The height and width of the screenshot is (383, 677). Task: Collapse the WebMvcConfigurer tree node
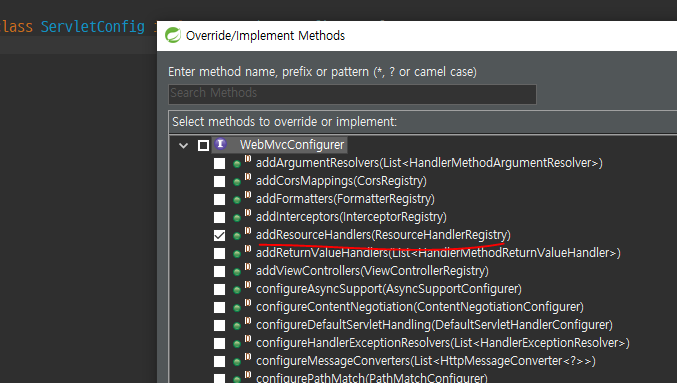tap(183, 146)
